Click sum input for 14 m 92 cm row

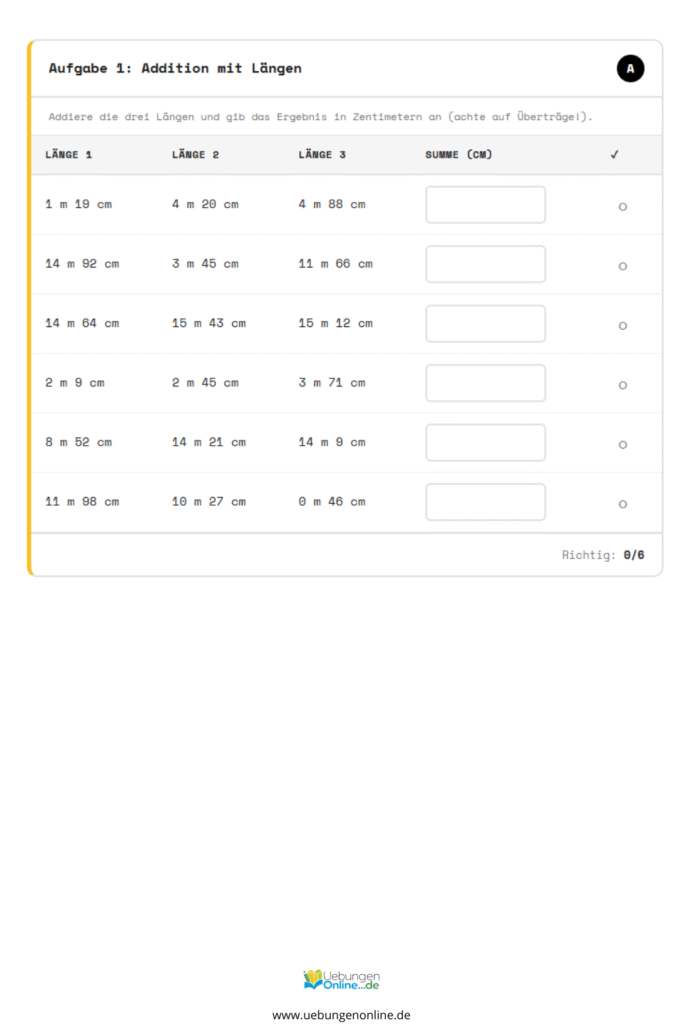click(x=485, y=264)
